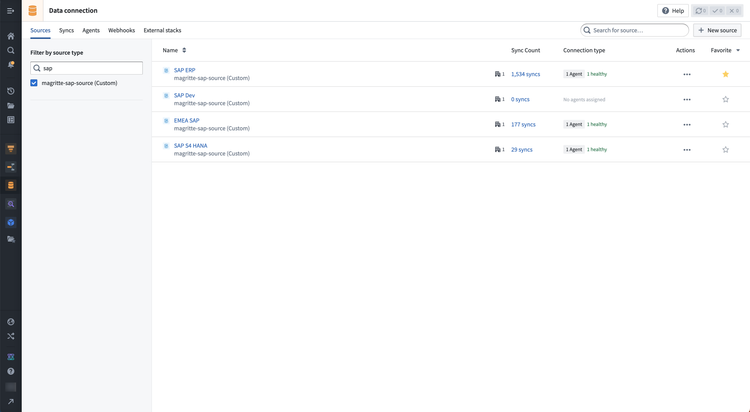View the 1,534 syncs link
The image size is (750, 412).
click(x=525, y=74)
